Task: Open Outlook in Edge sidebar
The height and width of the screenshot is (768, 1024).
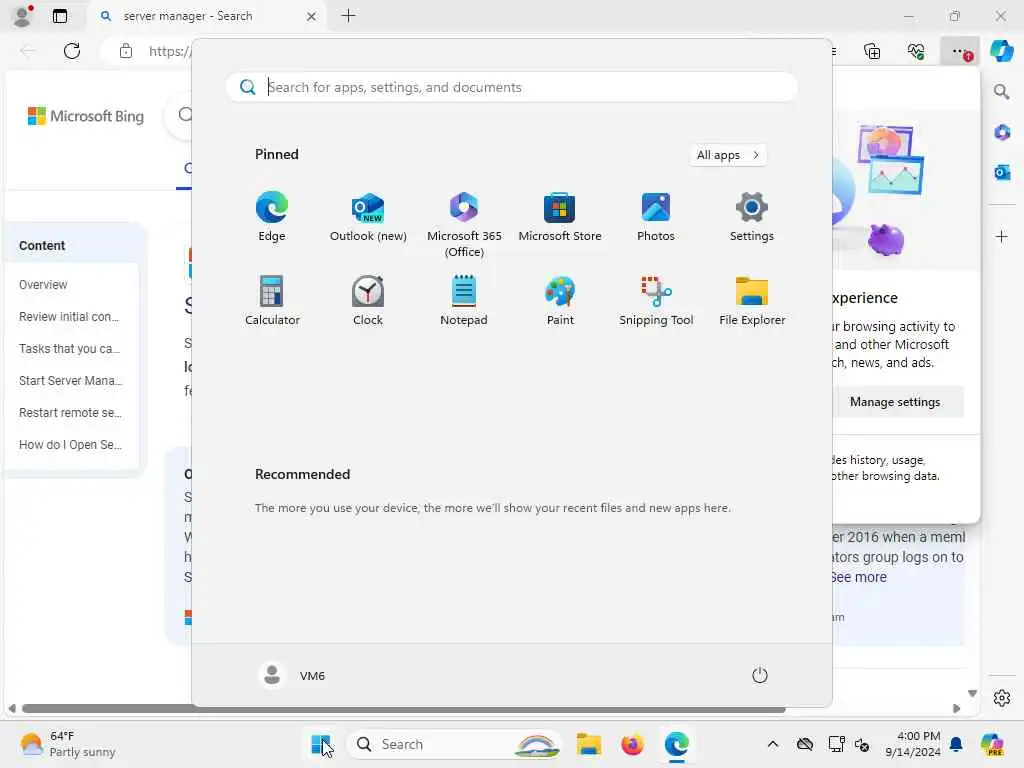Action: pos(1002,172)
